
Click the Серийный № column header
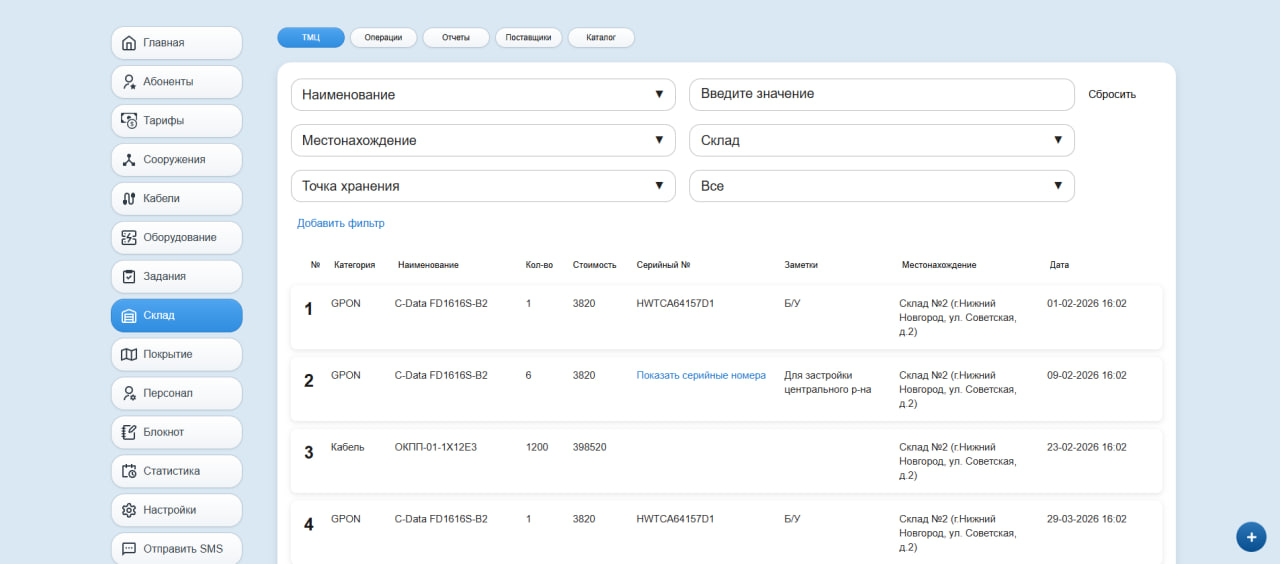(x=663, y=266)
